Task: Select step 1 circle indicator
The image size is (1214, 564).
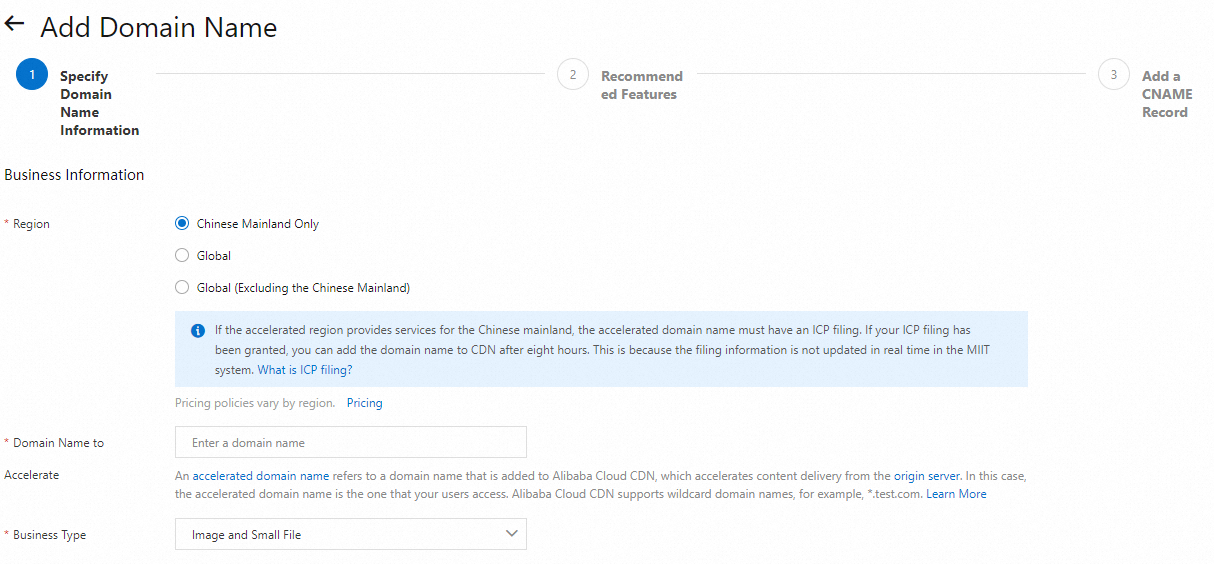Action: [x=32, y=75]
